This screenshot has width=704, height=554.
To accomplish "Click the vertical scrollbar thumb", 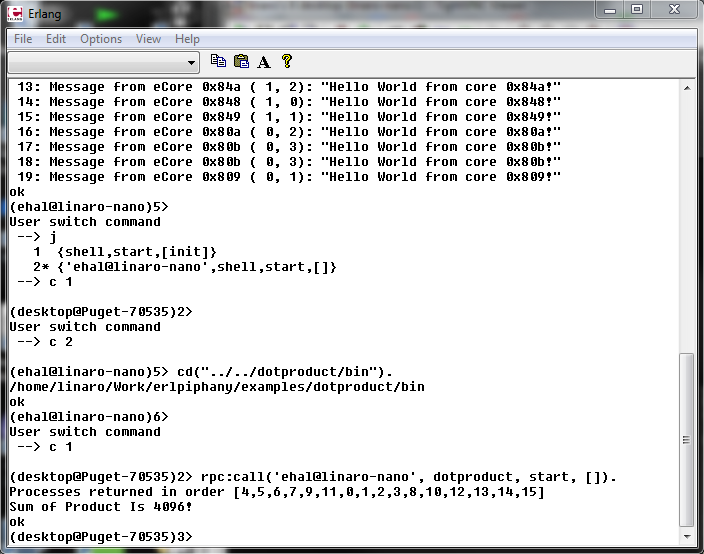I will pyautogui.click(x=686, y=440).
